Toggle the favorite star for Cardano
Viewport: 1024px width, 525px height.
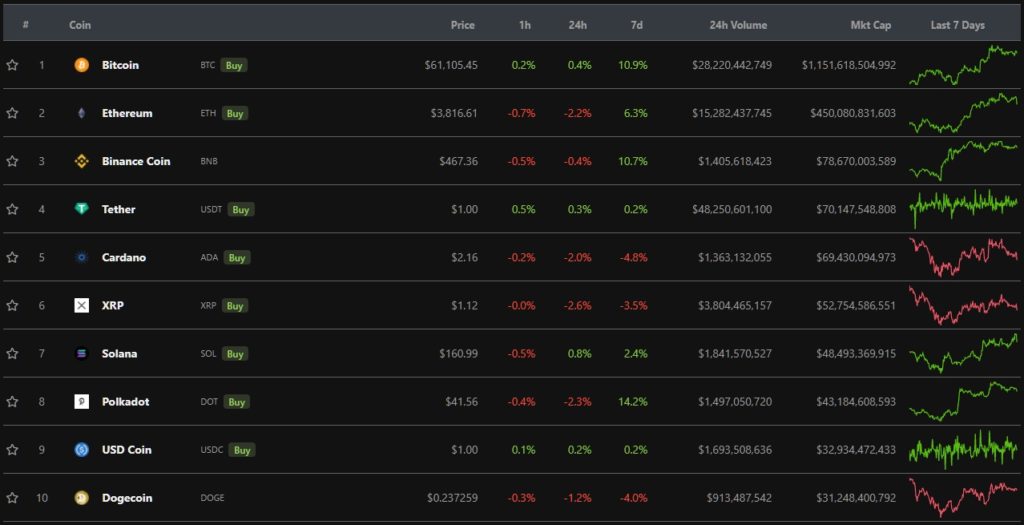(x=12, y=257)
